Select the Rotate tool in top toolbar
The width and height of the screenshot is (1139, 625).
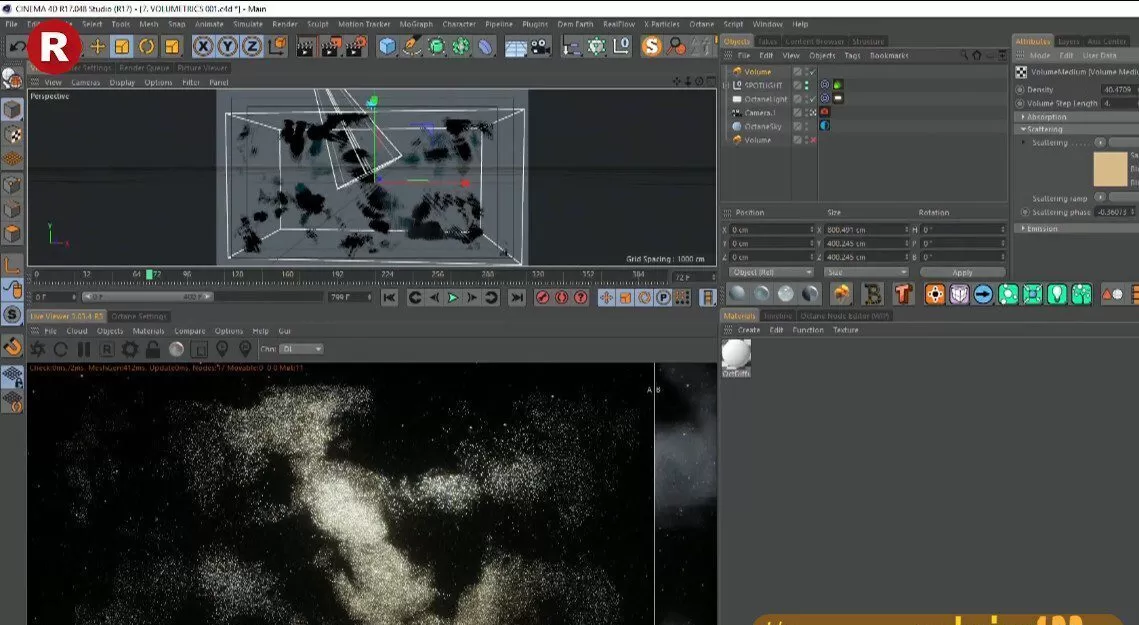coord(147,46)
